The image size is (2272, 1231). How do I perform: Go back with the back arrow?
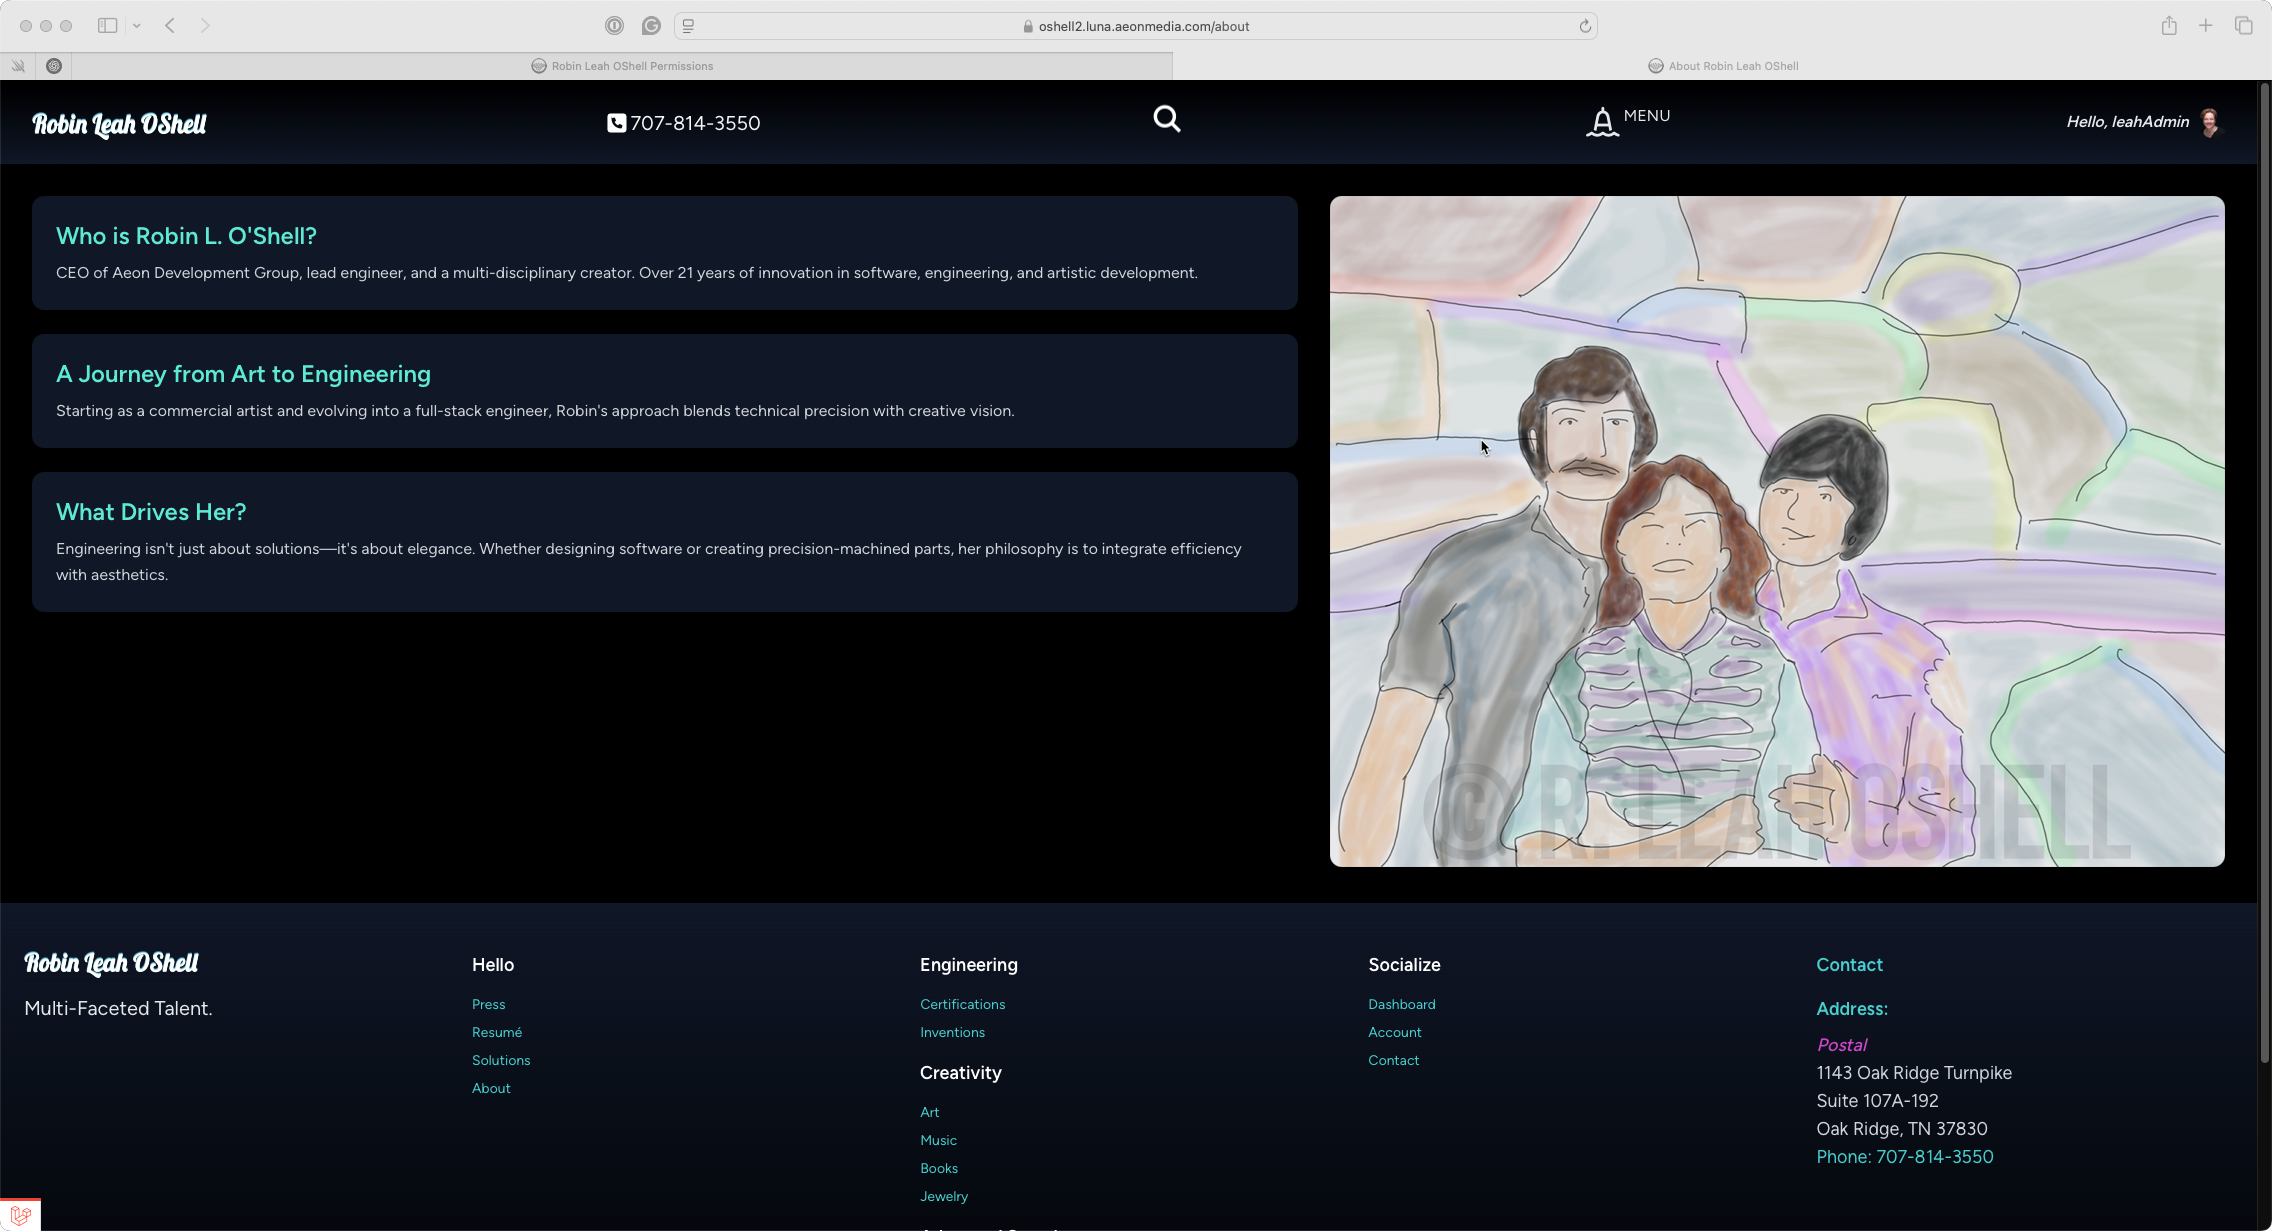click(170, 26)
